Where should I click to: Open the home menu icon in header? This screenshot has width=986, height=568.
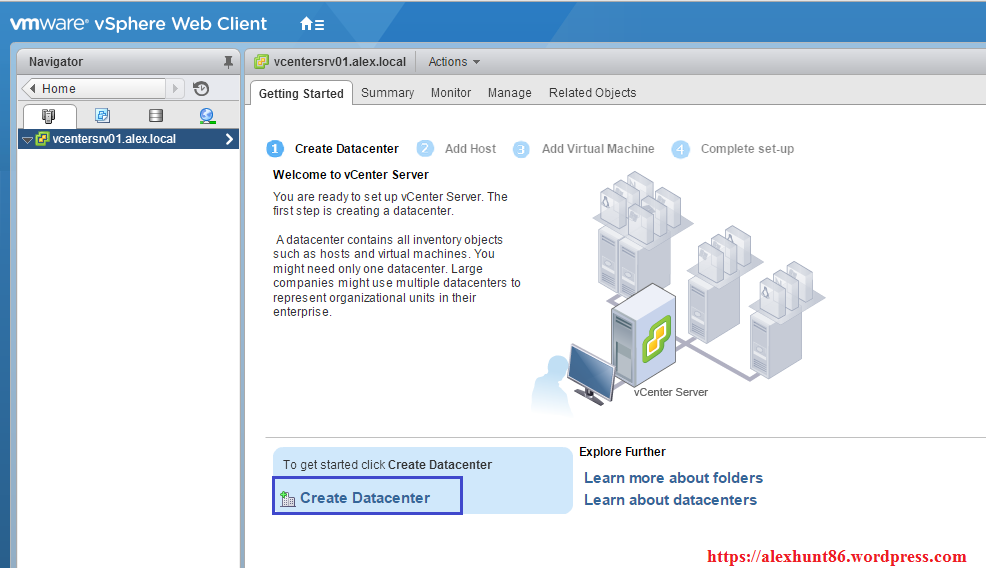pyautogui.click(x=312, y=25)
